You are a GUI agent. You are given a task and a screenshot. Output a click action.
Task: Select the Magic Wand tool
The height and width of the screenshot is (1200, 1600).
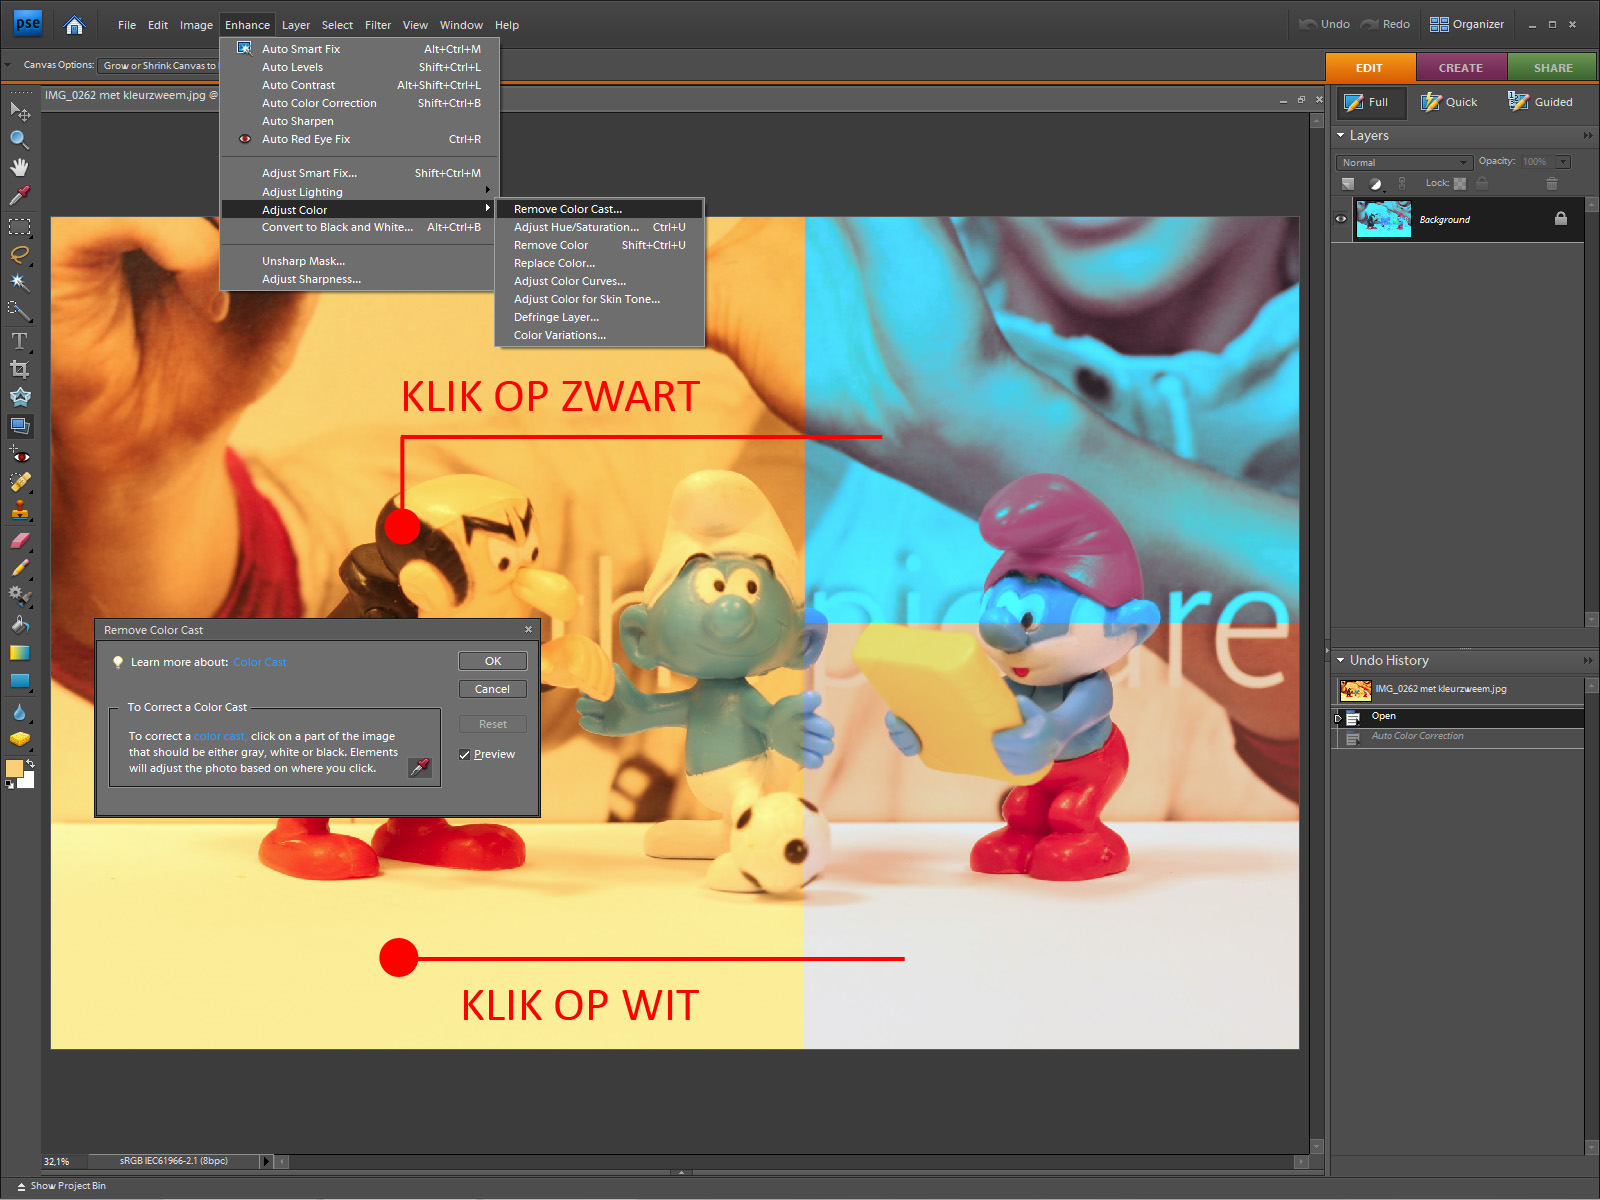tap(19, 283)
